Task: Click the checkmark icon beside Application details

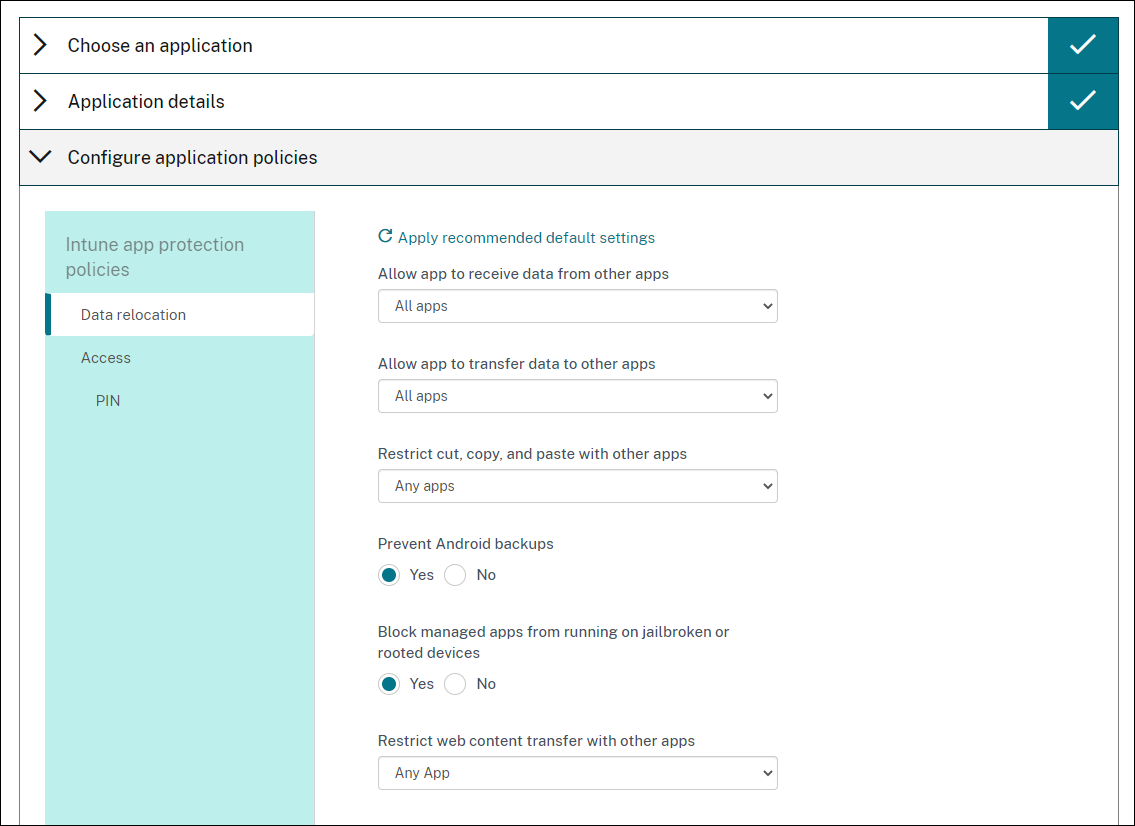Action: (1082, 101)
